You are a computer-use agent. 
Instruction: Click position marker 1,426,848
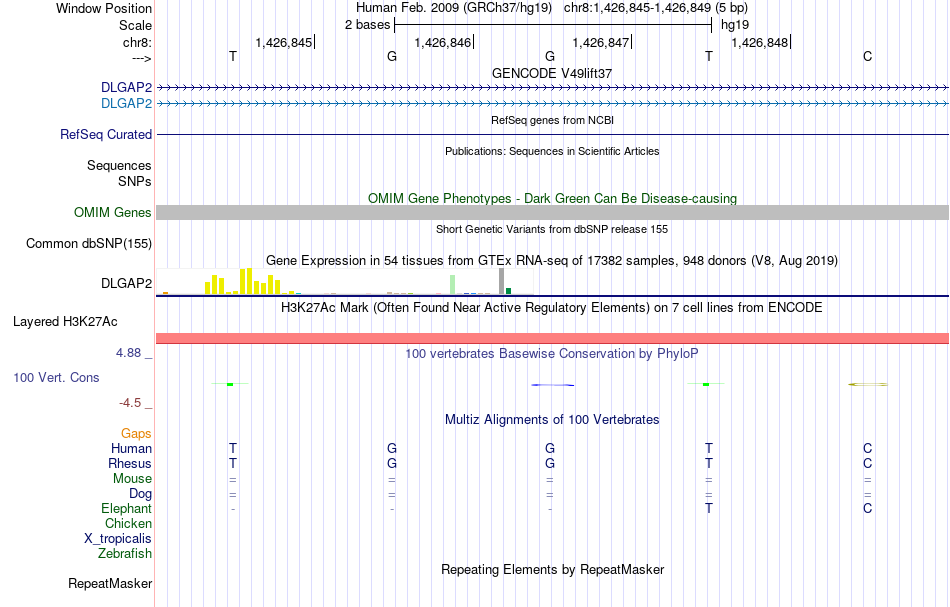tap(760, 42)
